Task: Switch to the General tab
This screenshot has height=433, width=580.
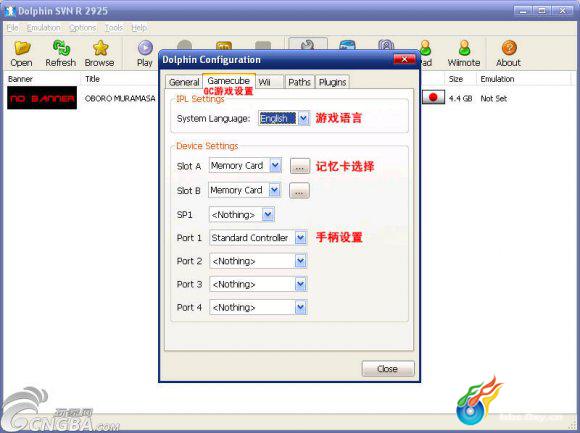Action: click(x=184, y=82)
